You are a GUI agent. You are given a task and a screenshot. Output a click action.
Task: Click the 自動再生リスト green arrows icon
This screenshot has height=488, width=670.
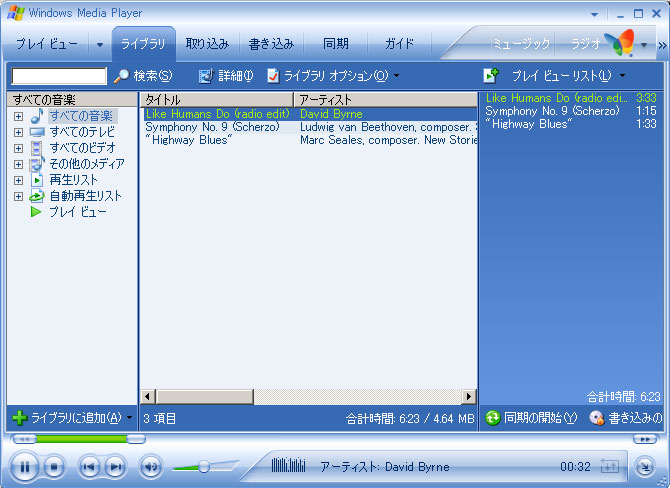pos(37,196)
